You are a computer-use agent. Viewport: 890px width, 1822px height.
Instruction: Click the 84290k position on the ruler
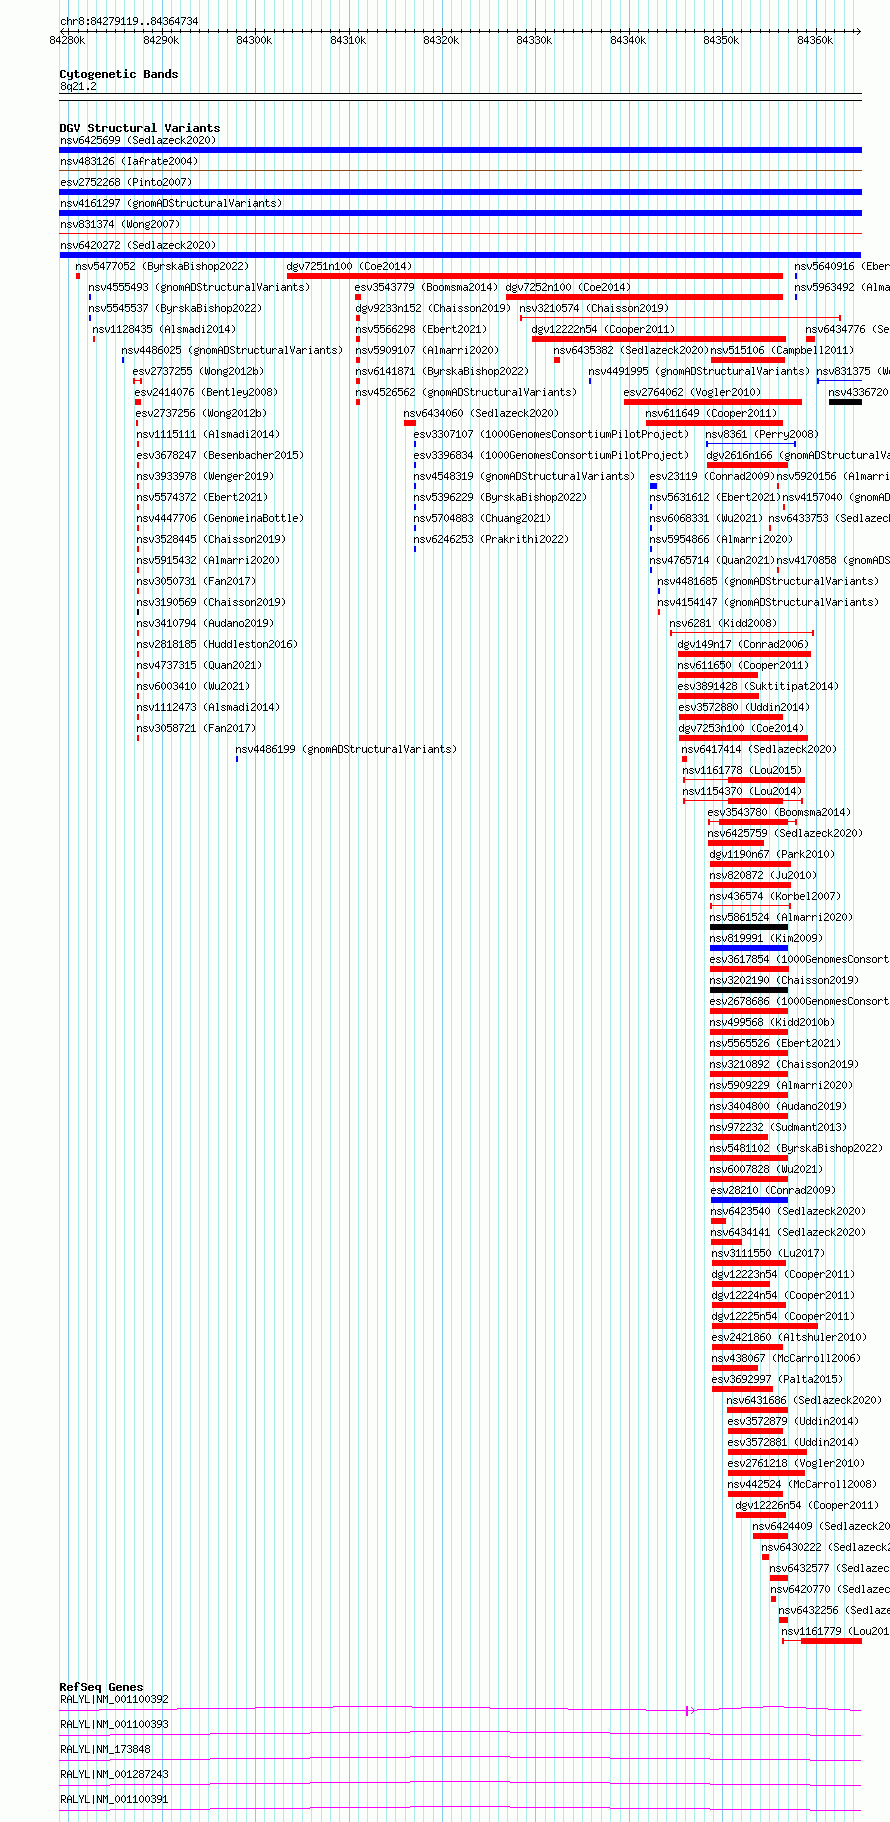click(x=161, y=40)
